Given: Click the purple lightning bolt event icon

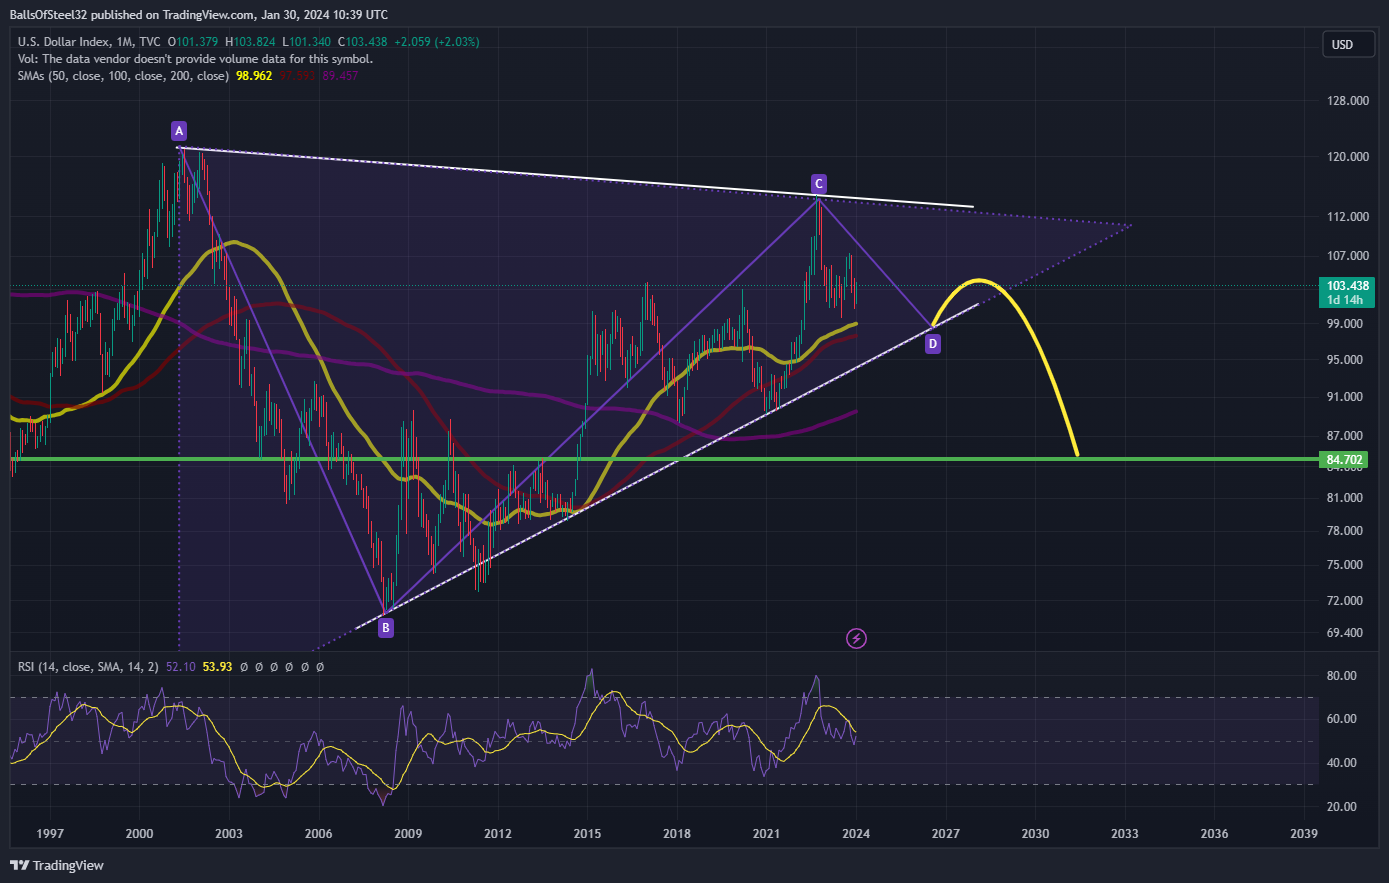Looking at the screenshot, I should 856,638.
